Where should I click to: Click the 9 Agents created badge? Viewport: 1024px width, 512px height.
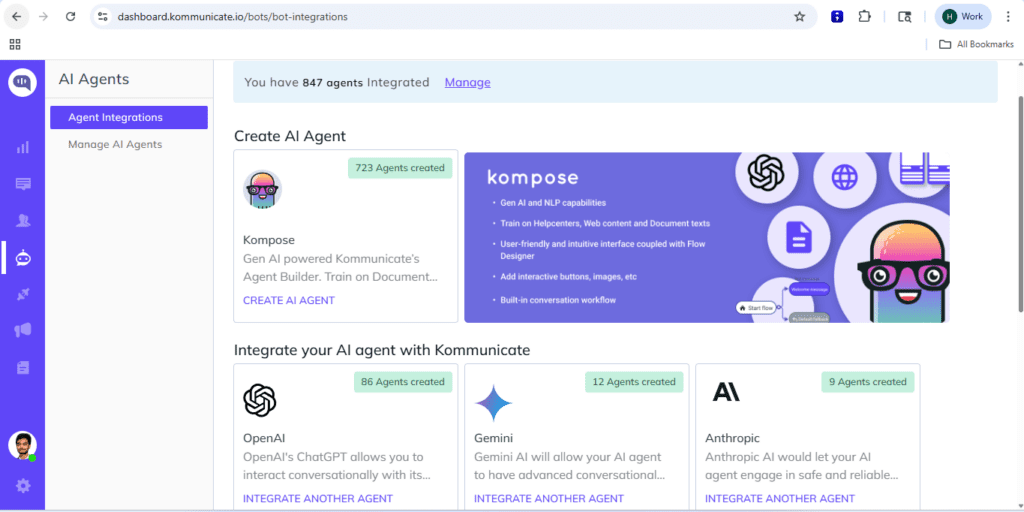pyautogui.click(x=868, y=382)
